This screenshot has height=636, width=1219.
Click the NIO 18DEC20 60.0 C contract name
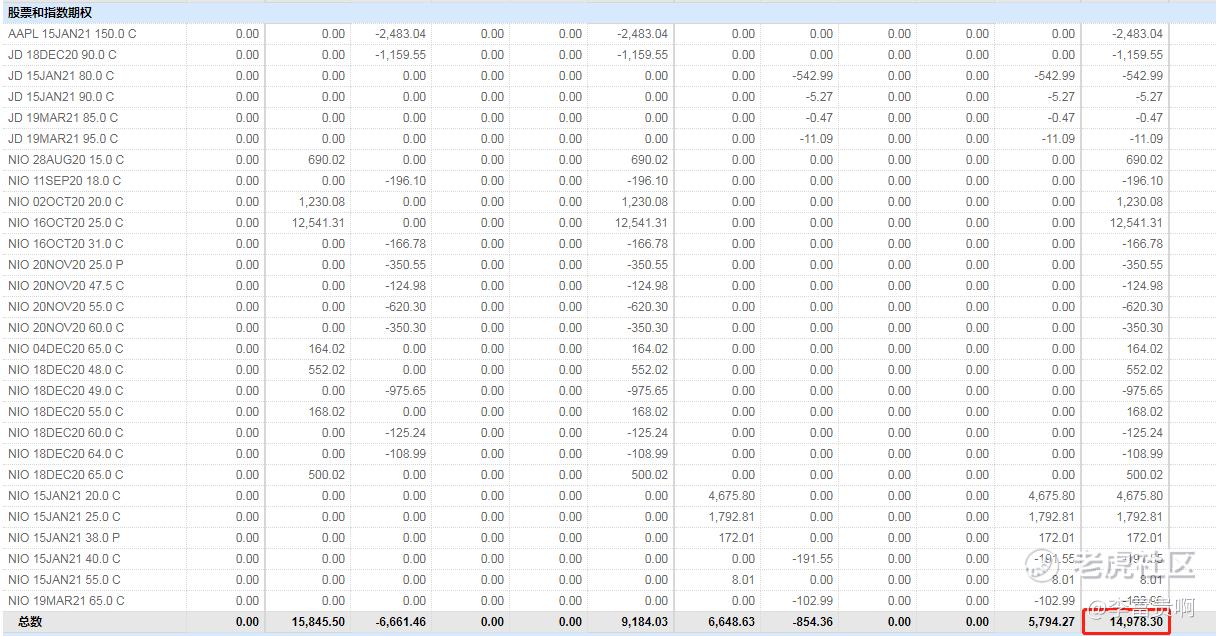click(66, 433)
